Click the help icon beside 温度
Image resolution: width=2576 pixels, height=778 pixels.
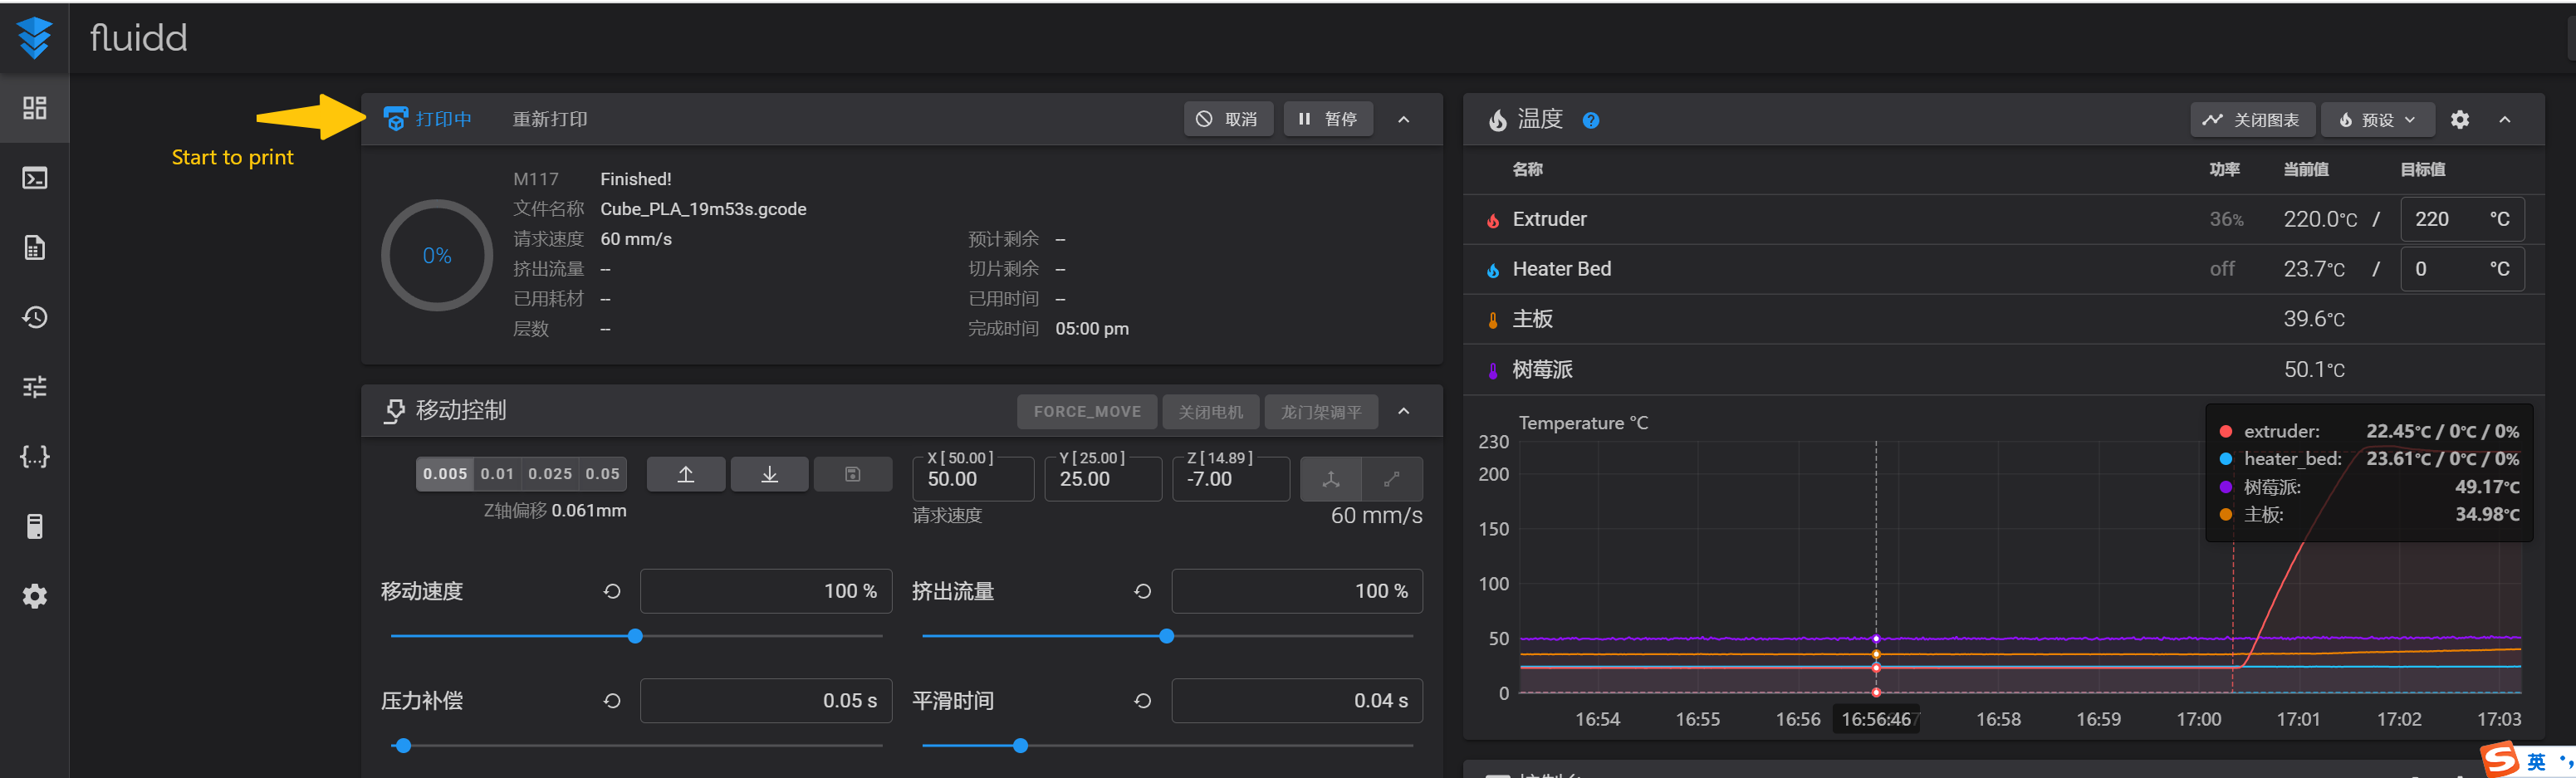pos(1590,120)
